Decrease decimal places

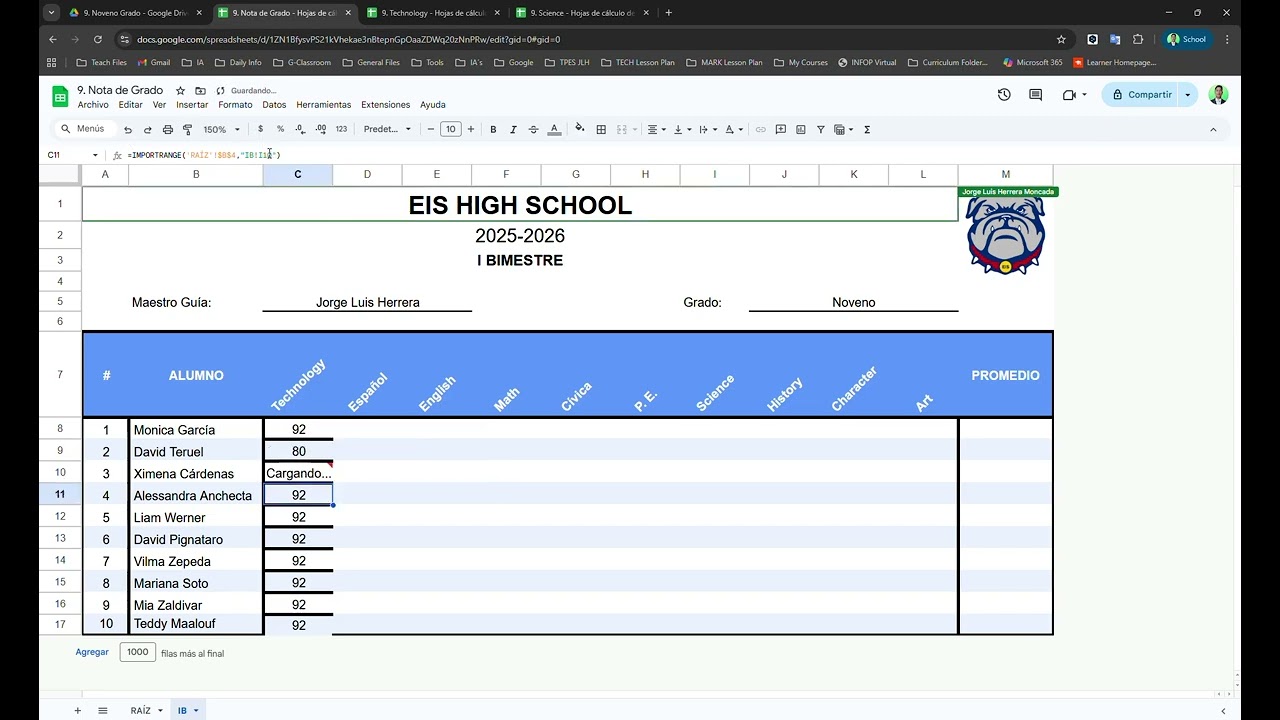tap(300, 129)
